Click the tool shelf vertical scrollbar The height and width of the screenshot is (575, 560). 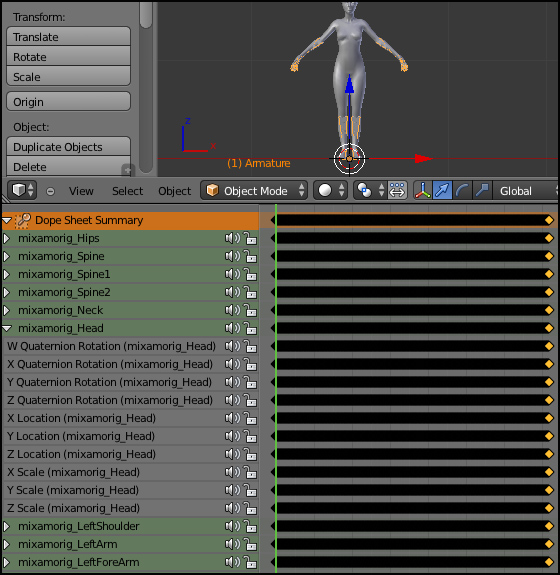point(146,88)
